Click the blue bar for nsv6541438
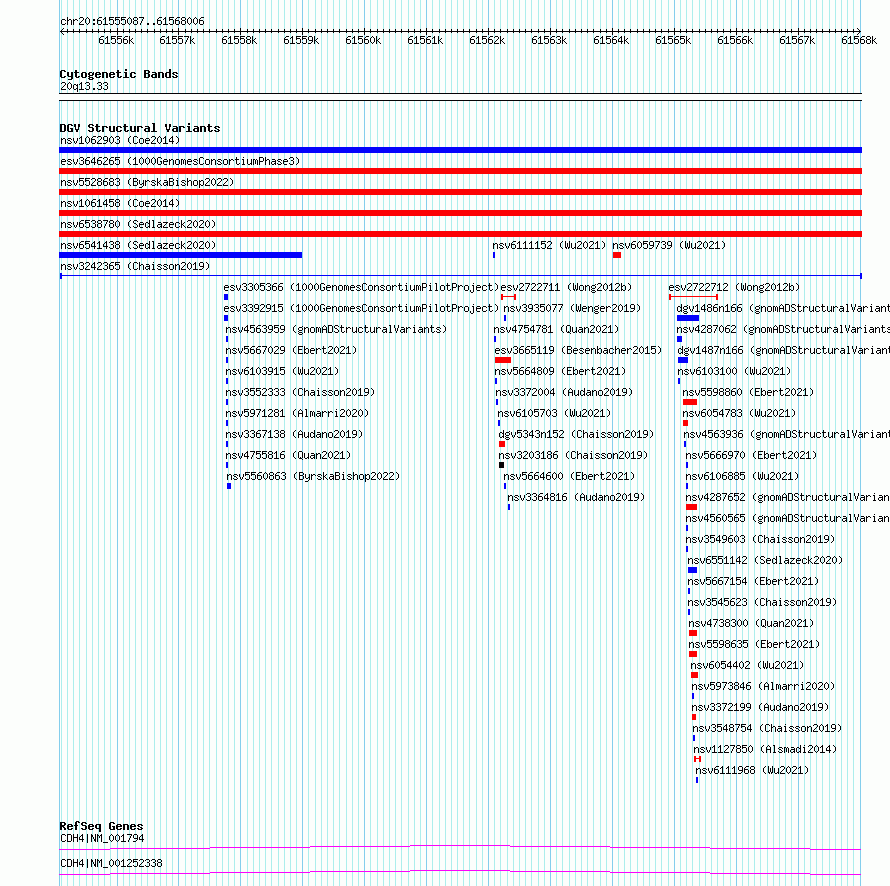Viewport: 890px width, 886px height. pyautogui.click(x=180, y=255)
